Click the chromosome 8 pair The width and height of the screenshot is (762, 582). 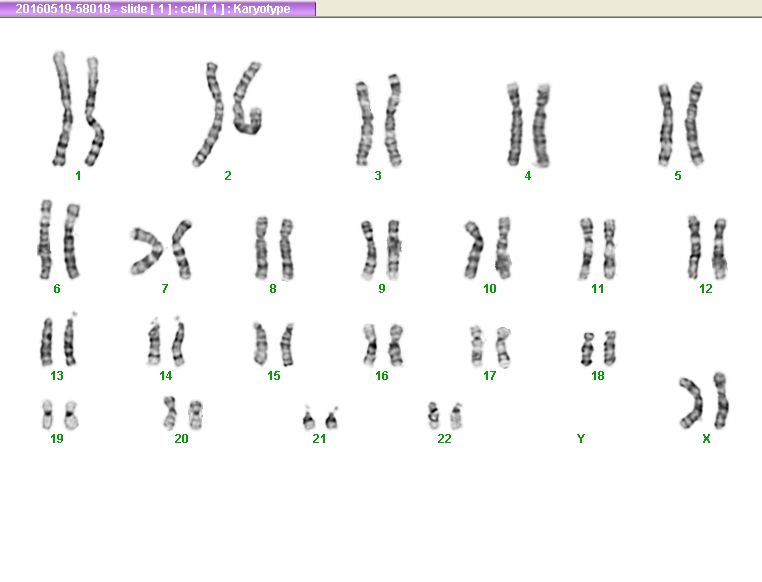coord(275,248)
